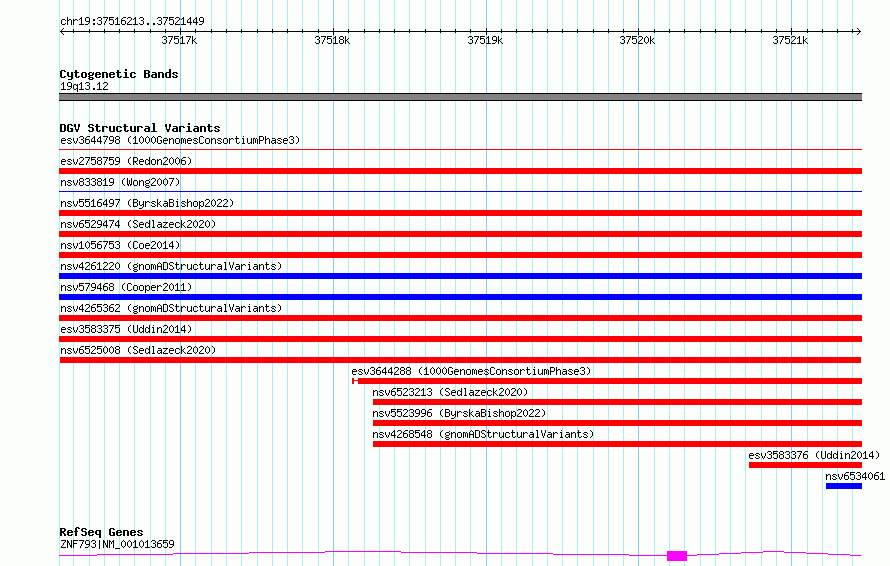
Task: Select esv3583376 (Uddin2014) variant label
Action: pos(814,455)
